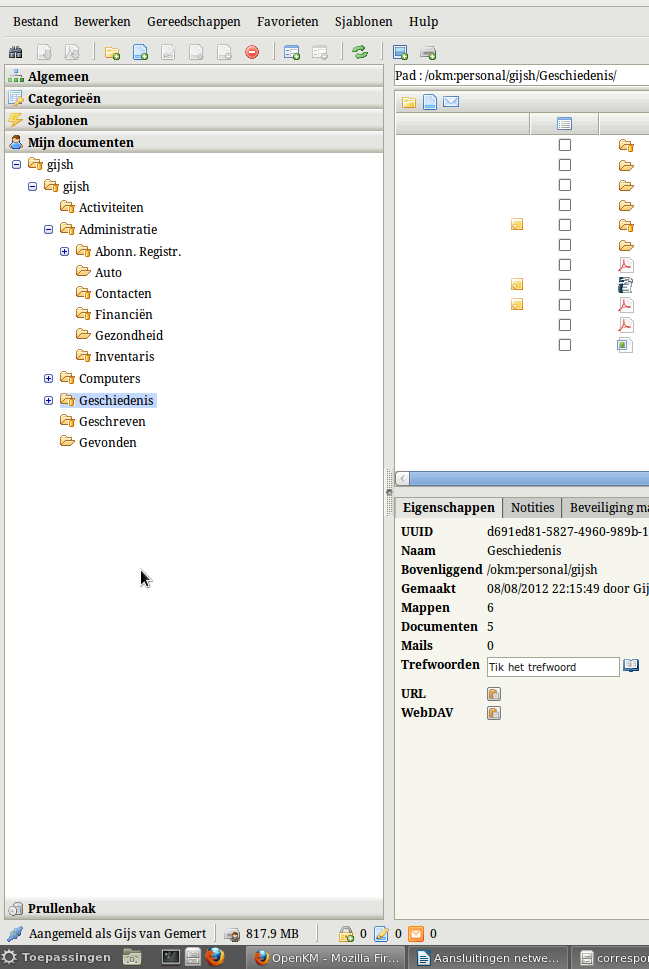Copy the WebDAV link clipboard icon
649x969 pixels.
[493, 713]
